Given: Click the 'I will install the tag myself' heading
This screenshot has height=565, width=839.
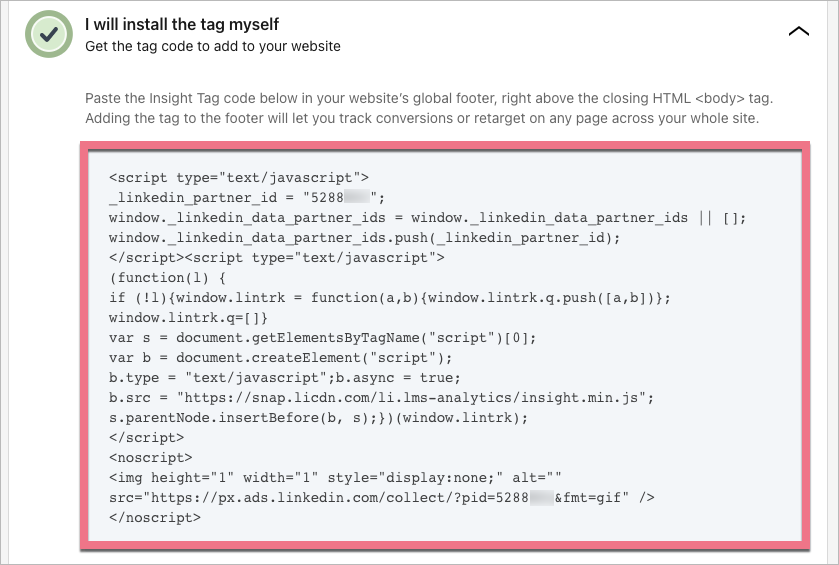Looking at the screenshot, I should (x=182, y=24).
